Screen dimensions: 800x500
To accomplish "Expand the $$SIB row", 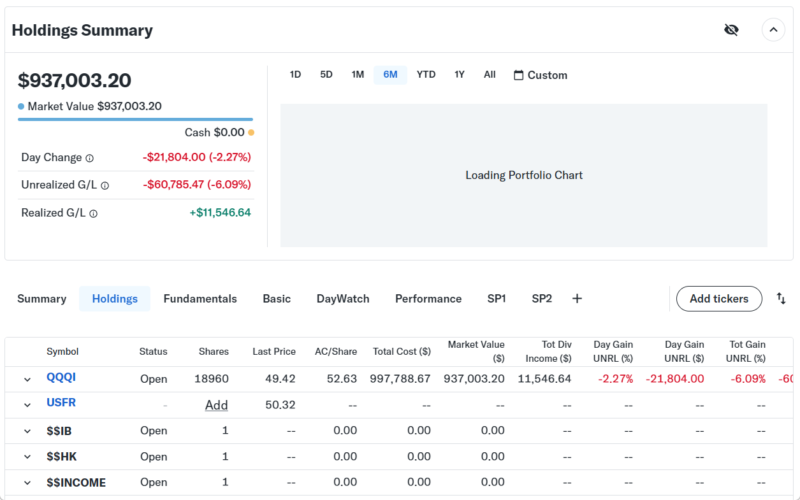I will [x=27, y=431].
